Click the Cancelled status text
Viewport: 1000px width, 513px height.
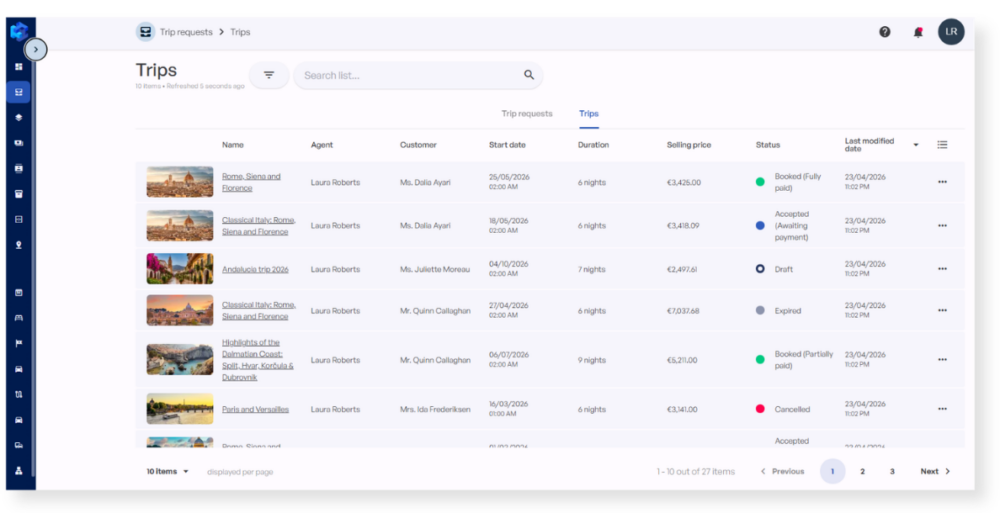pos(792,409)
